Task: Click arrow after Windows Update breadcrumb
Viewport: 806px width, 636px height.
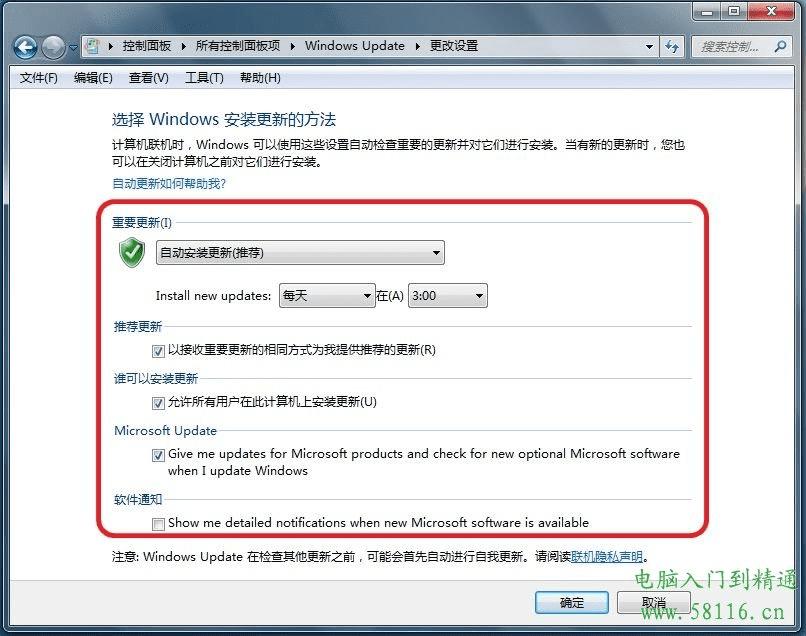Action: 418,46
